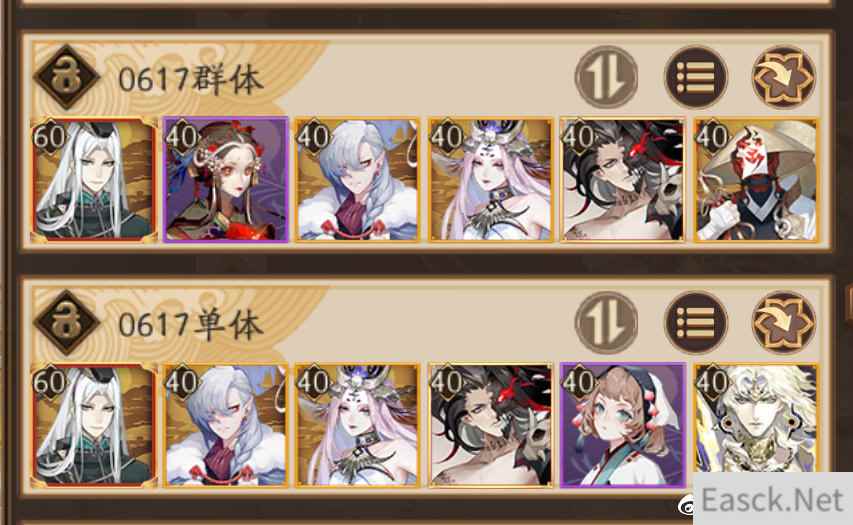Open the list menu icon for 0617单体
The height and width of the screenshot is (525, 853).
696,323
